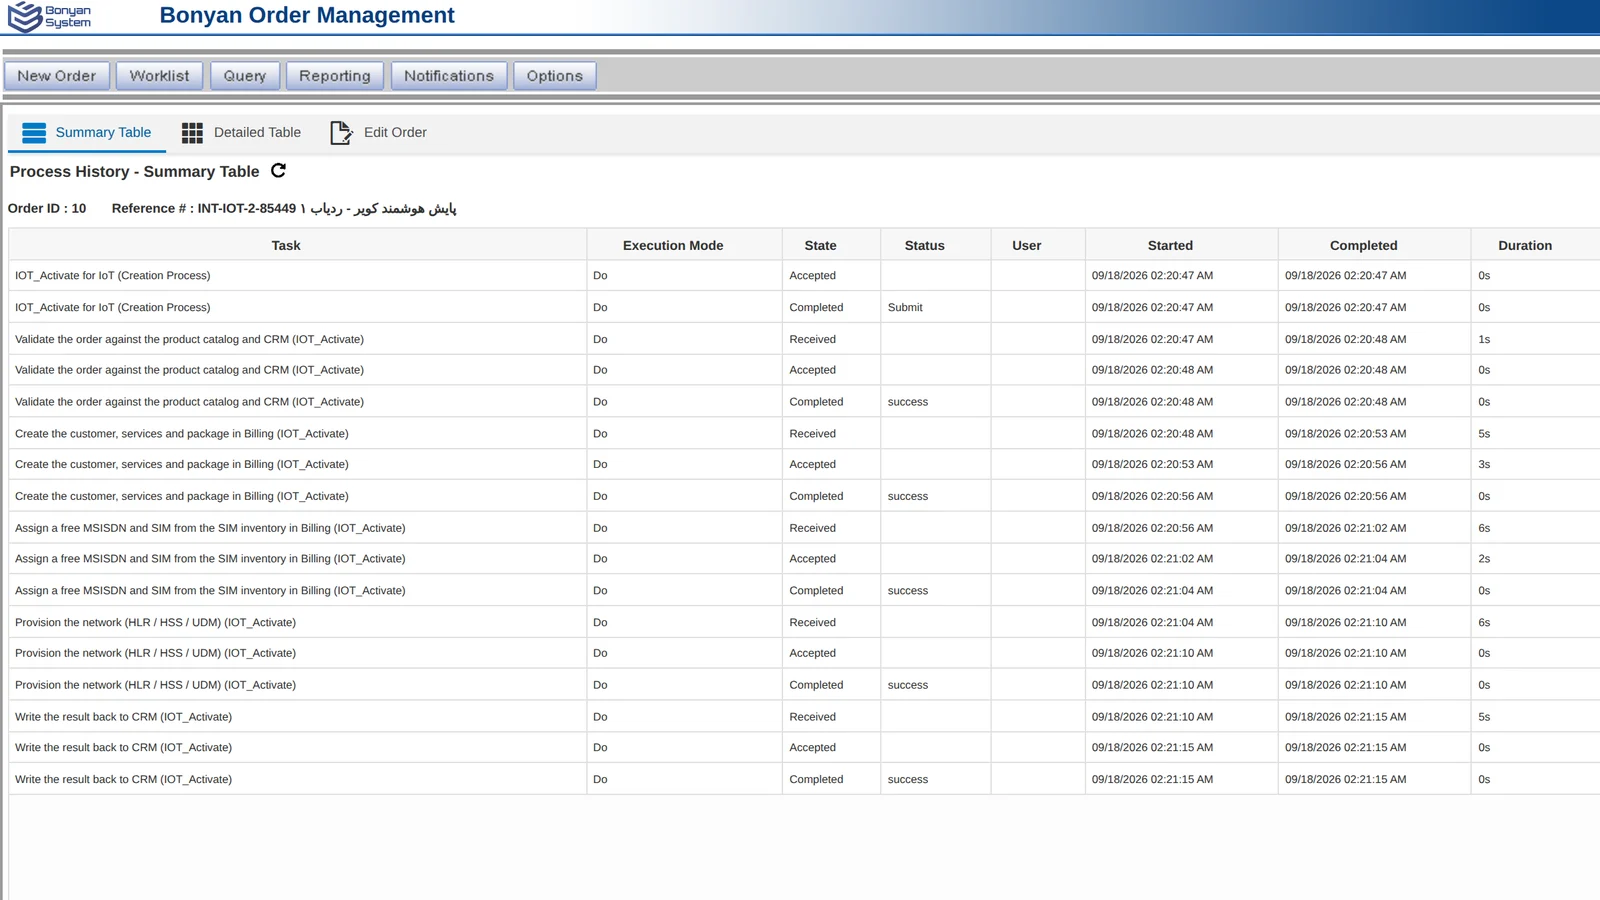Click the Bonyan System logo
This screenshot has width=1600, height=900.
[x=49, y=16]
